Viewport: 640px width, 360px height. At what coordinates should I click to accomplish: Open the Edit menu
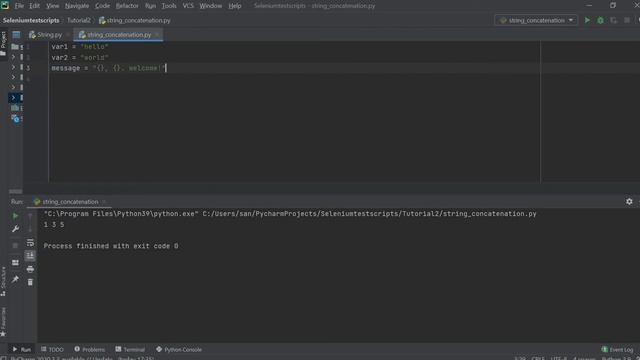pos(34,6)
